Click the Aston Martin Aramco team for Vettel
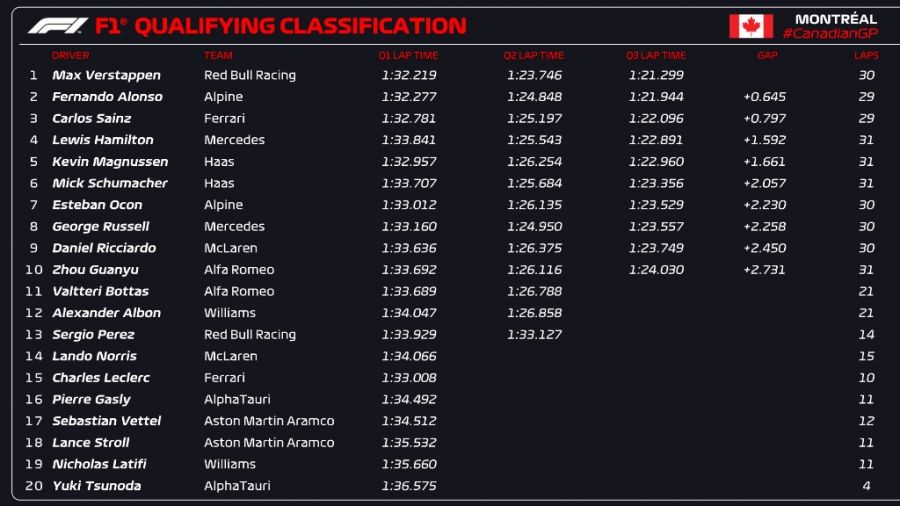Screen dimensions: 900x506 point(269,421)
